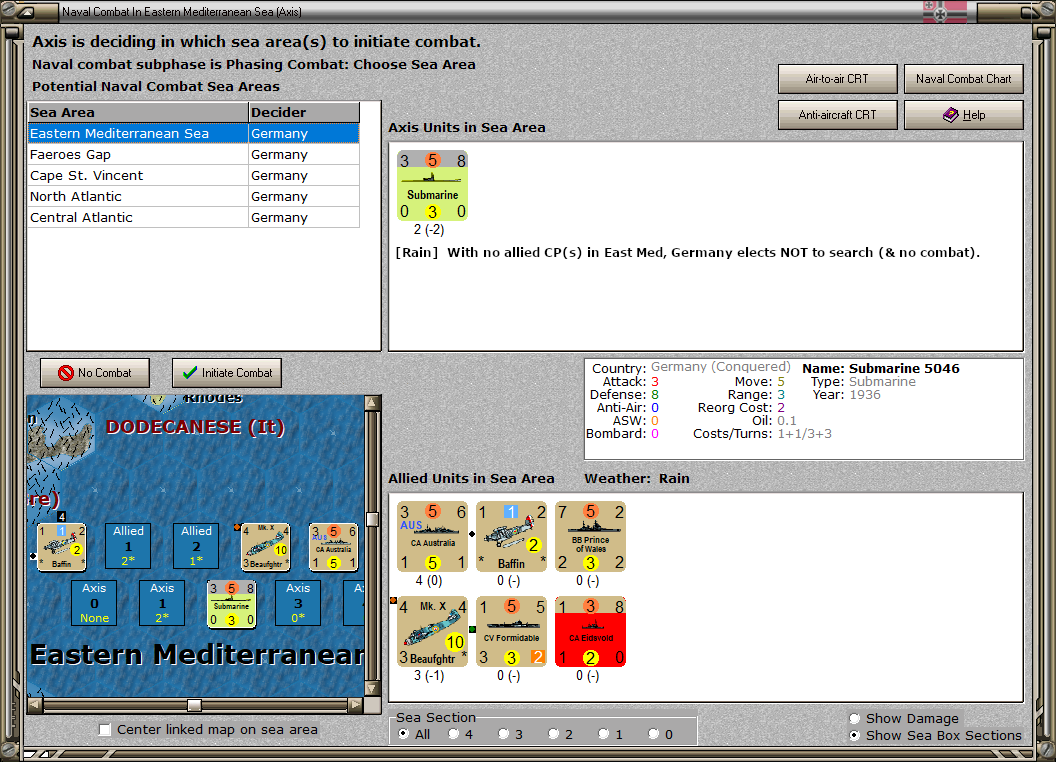This screenshot has height=762, width=1056.
Task: Click the map's horizontal scrollbar right arrow
Action: tap(356, 705)
